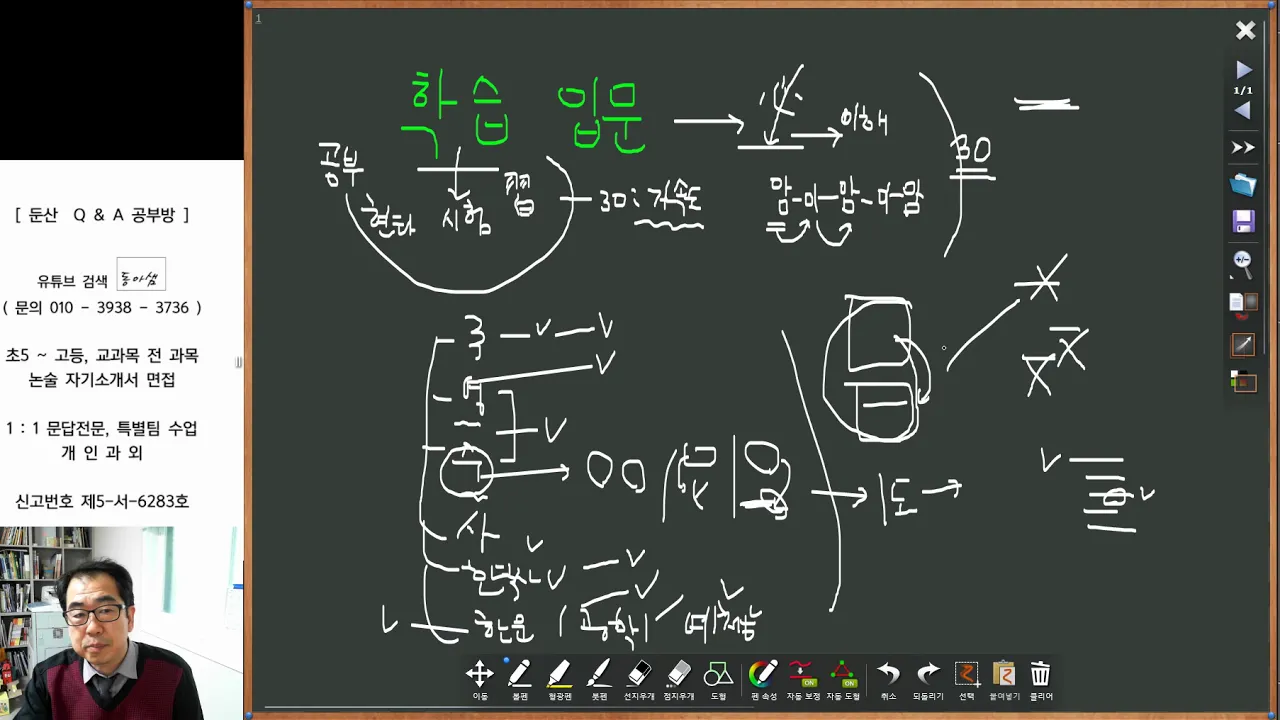Image resolution: width=1280 pixels, height=720 pixels.
Task: Click the 1/1 page indicator
Action: coord(1243,91)
